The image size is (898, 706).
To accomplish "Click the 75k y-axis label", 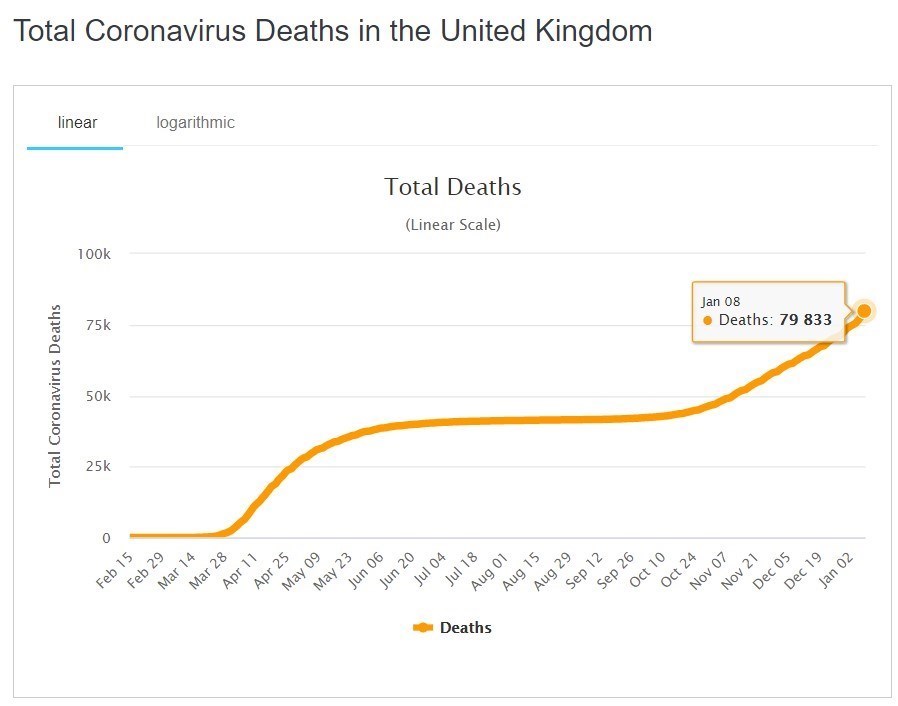I will [96, 325].
